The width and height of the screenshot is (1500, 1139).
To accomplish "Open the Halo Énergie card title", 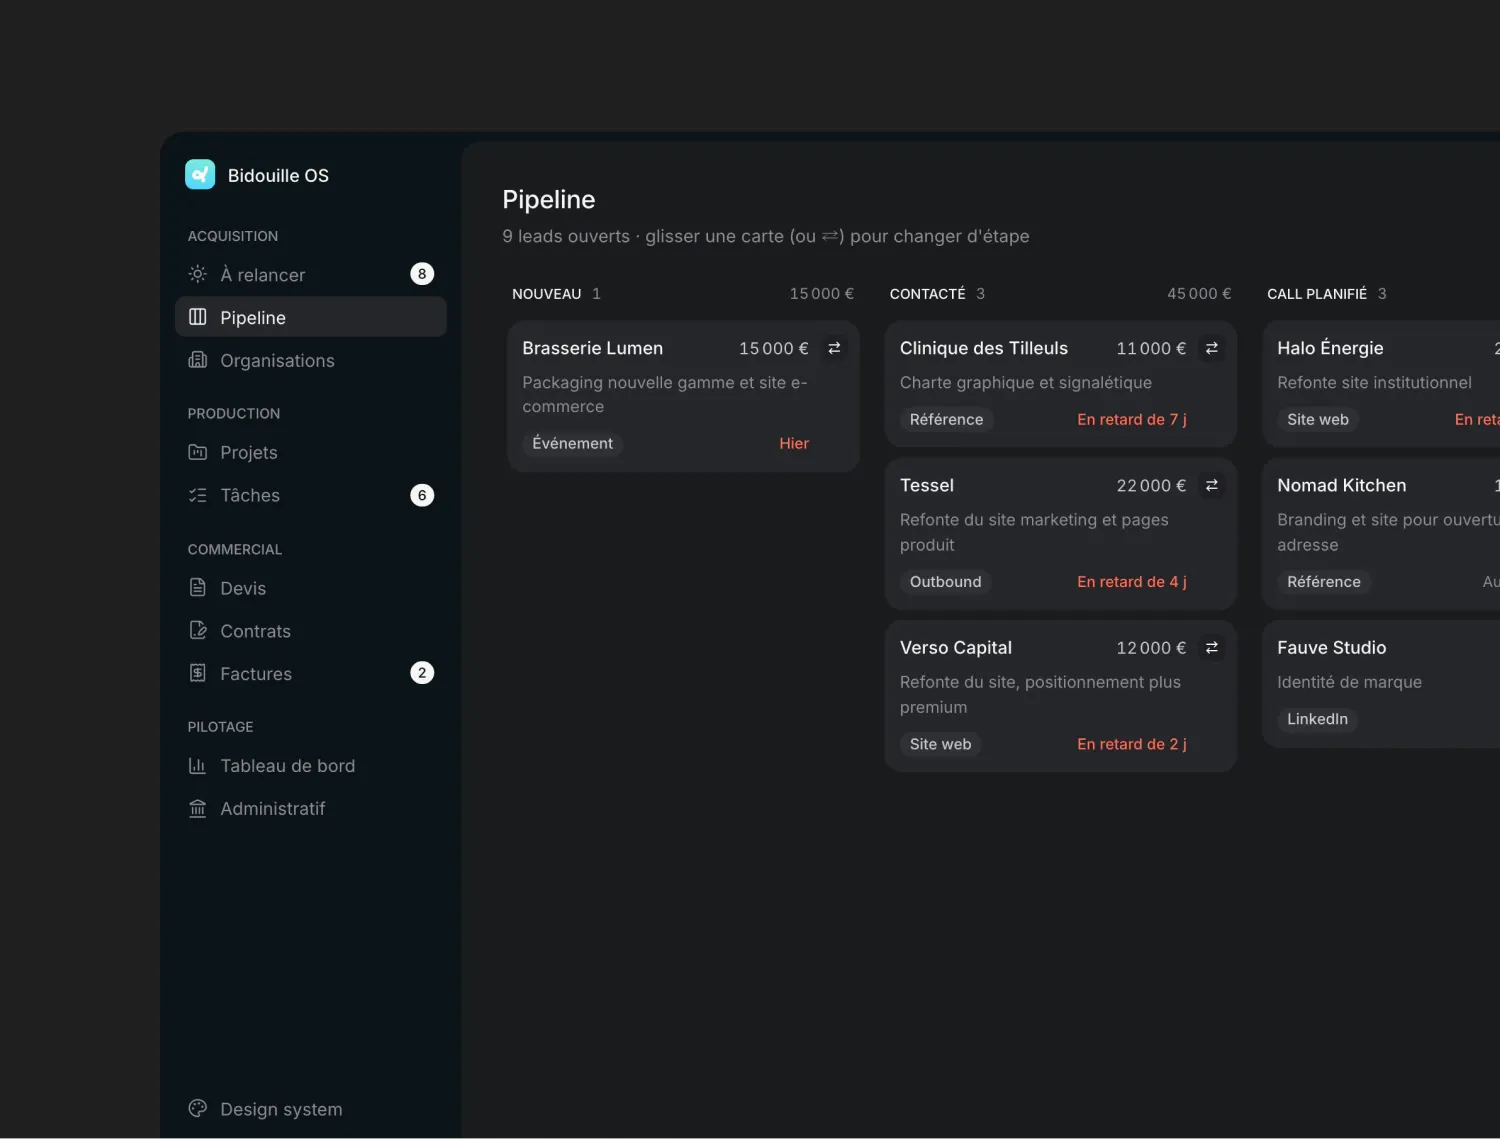I will (x=1330, y=348).
